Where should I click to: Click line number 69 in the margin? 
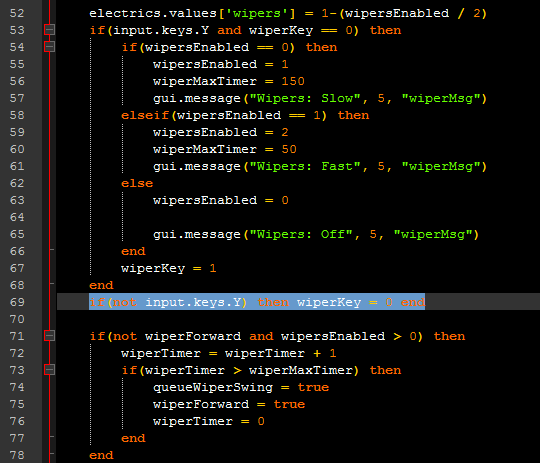point(17,302)
